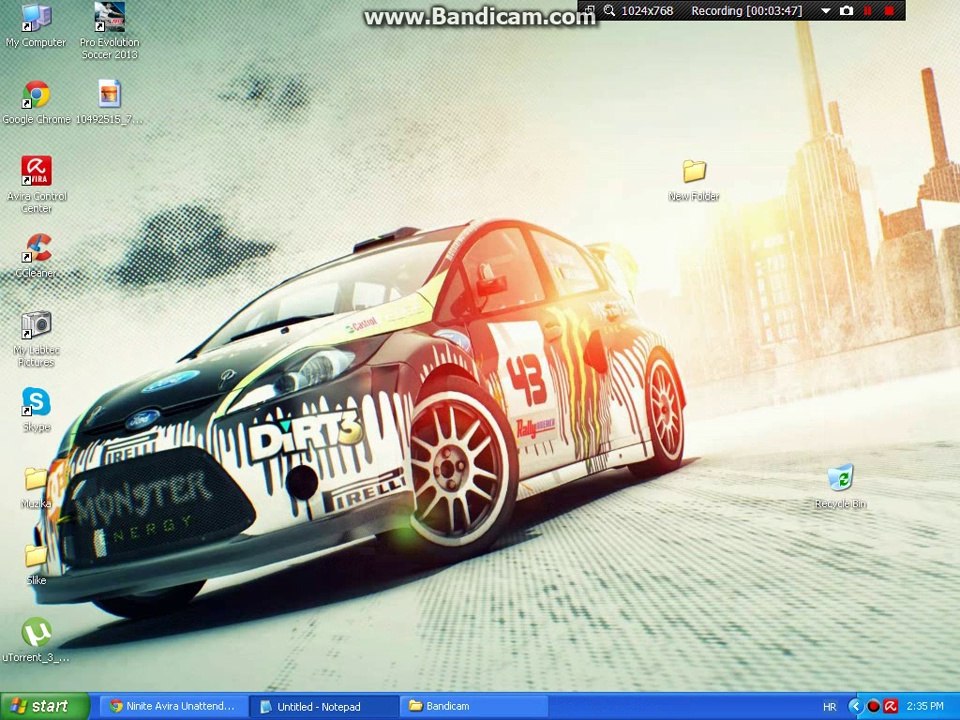Open the Bandicam dropdown arrow menu
The image size is (960, 720).
coord(826,11)
